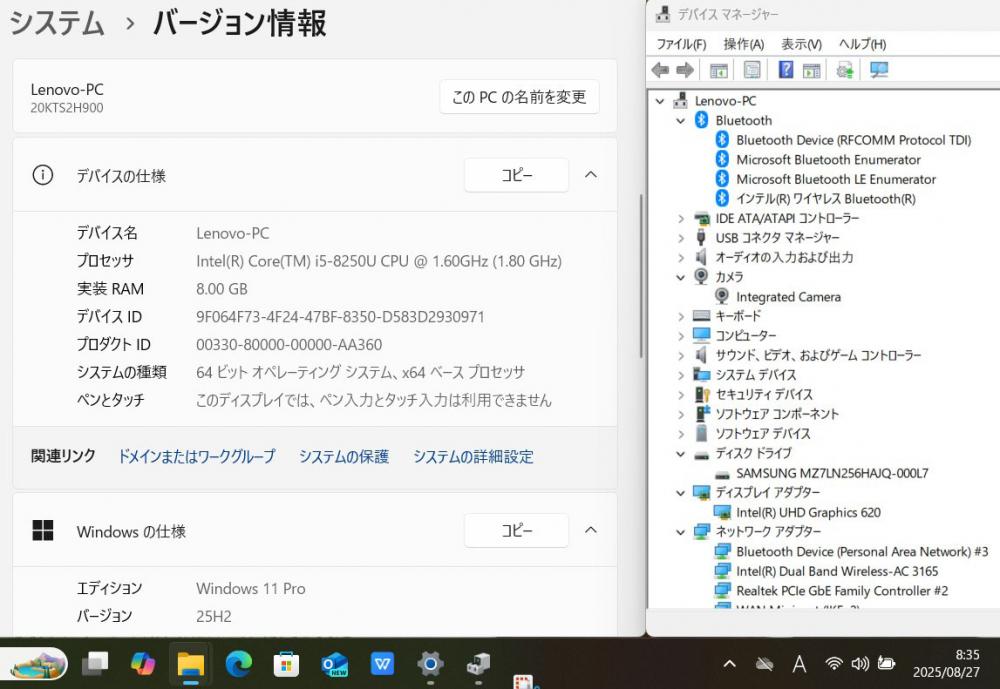The height and width of the screenshot is (689, 1000).
Task: Select Intel(R) Dual Band Wireless-AC 3165
Action: 837,571
